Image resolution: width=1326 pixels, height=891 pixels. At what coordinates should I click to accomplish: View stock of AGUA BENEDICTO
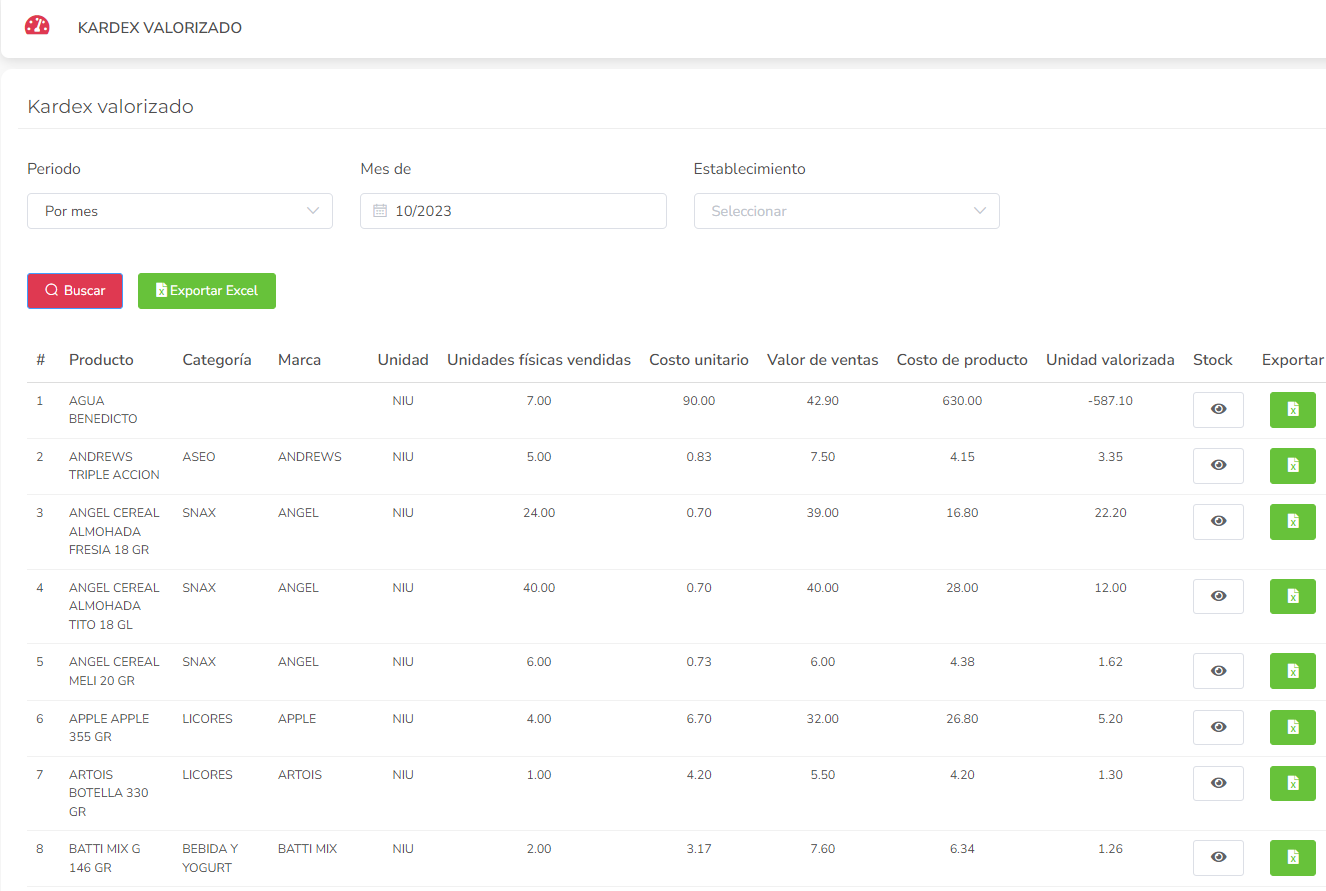1218,410
